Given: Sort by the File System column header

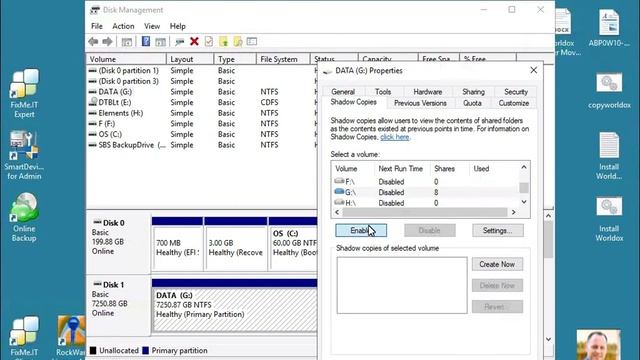Looking at the screenshot, I should [x=283, y=59].
